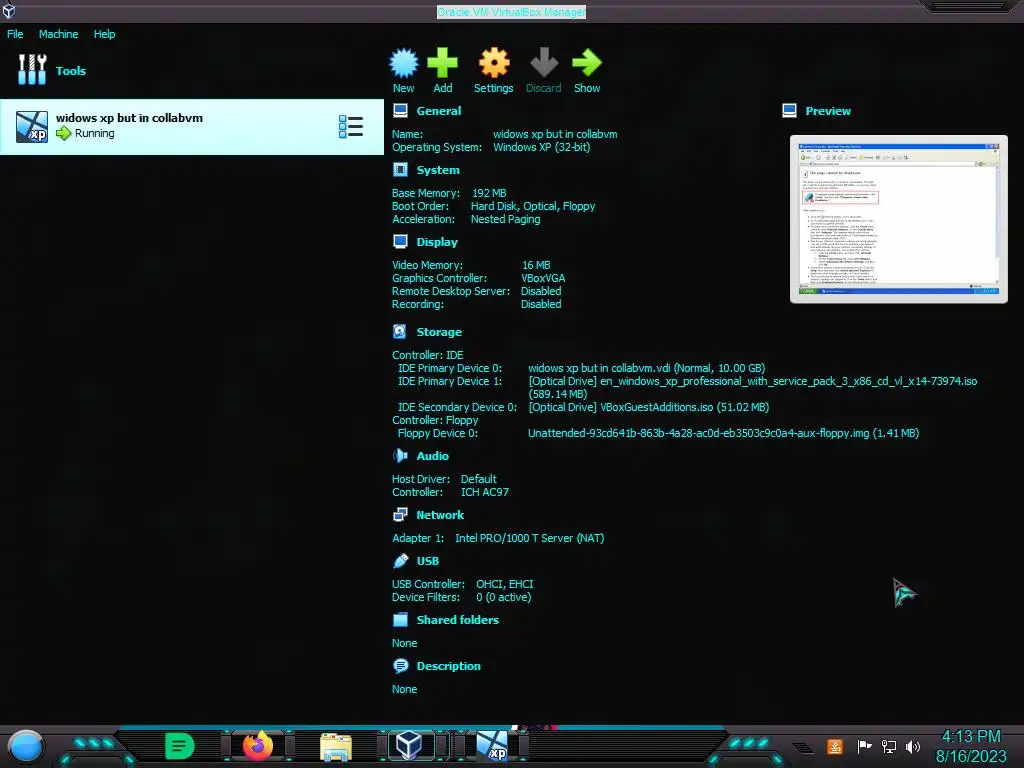Open the Start orb on taskbar
The image size is (1024, 768).
(26, 746)
